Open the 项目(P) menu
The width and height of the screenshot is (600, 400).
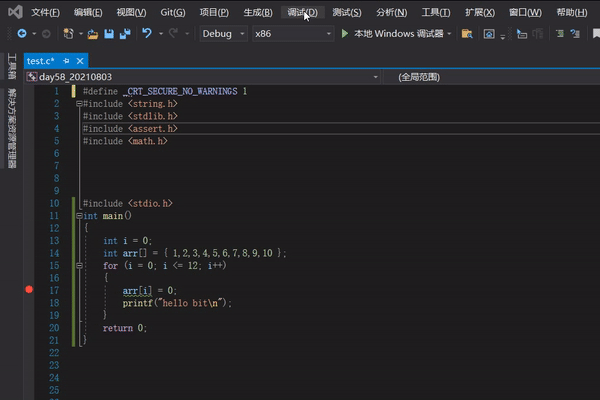coord(214,13)
